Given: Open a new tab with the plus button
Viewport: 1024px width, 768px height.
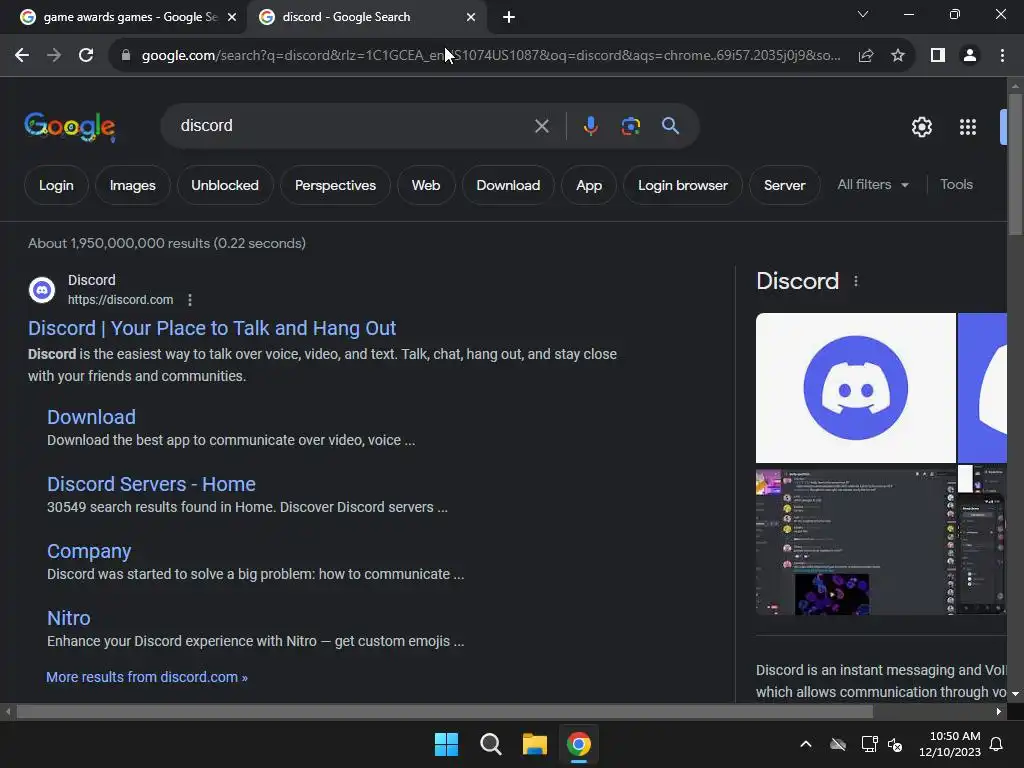Looking at the screenshot, I should [509, 17].
